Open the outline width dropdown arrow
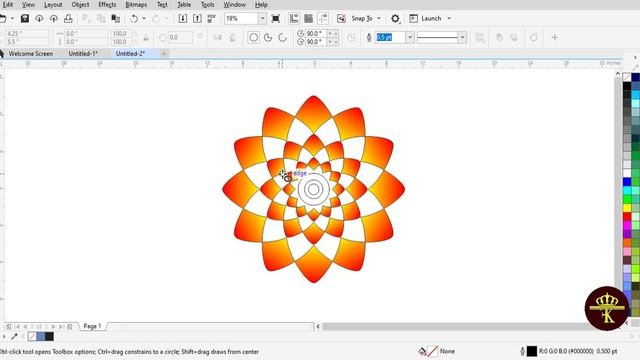640x360 pixels. [x=410, y=38]
